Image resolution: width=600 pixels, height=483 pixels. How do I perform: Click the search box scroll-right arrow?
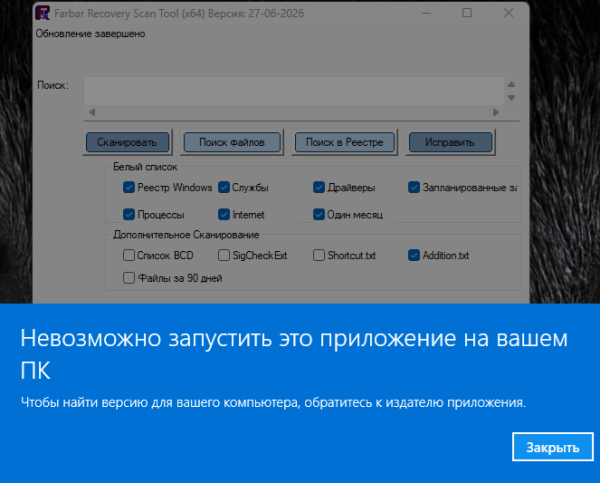click(x=496, y=112)
